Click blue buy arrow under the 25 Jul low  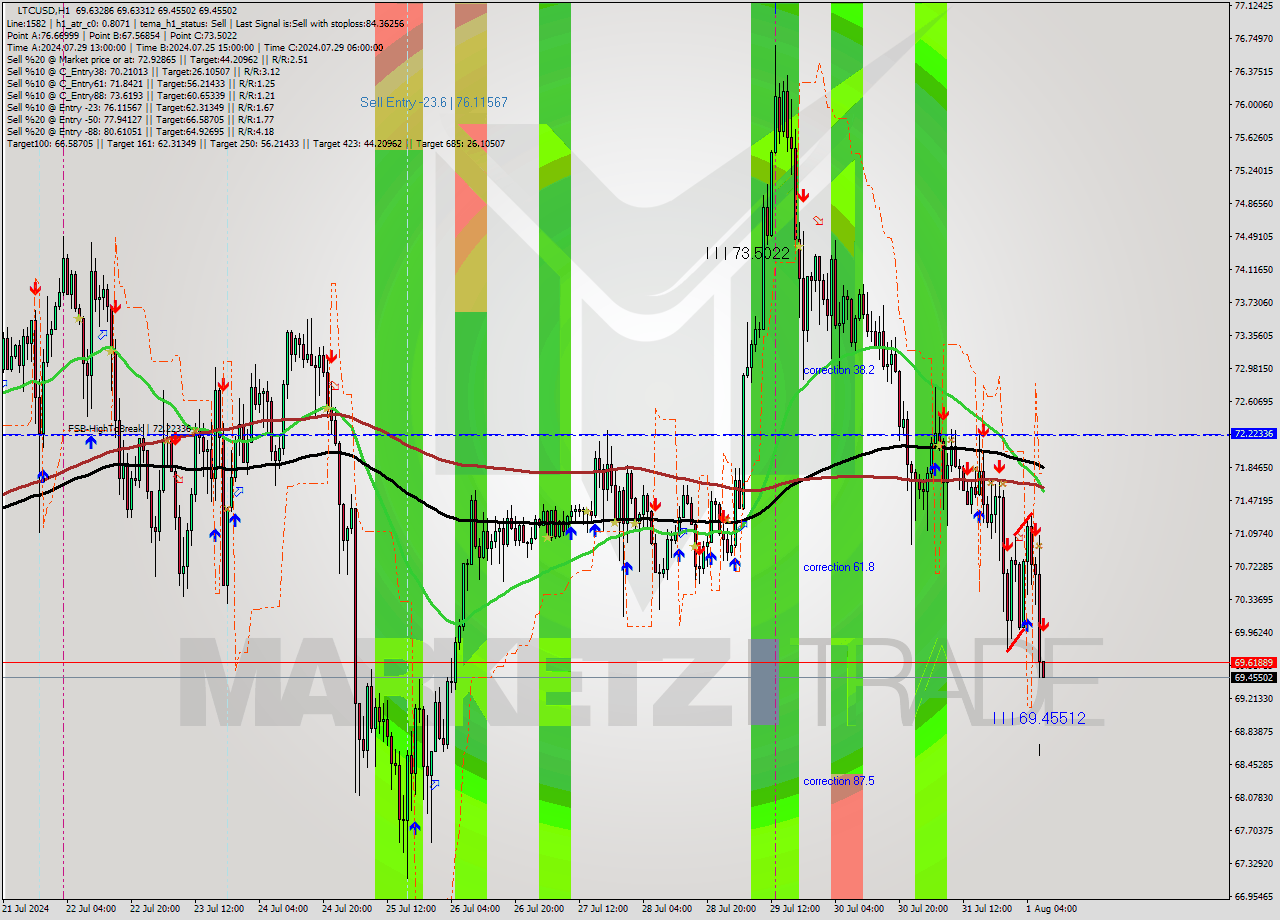[x=414, y=826]
